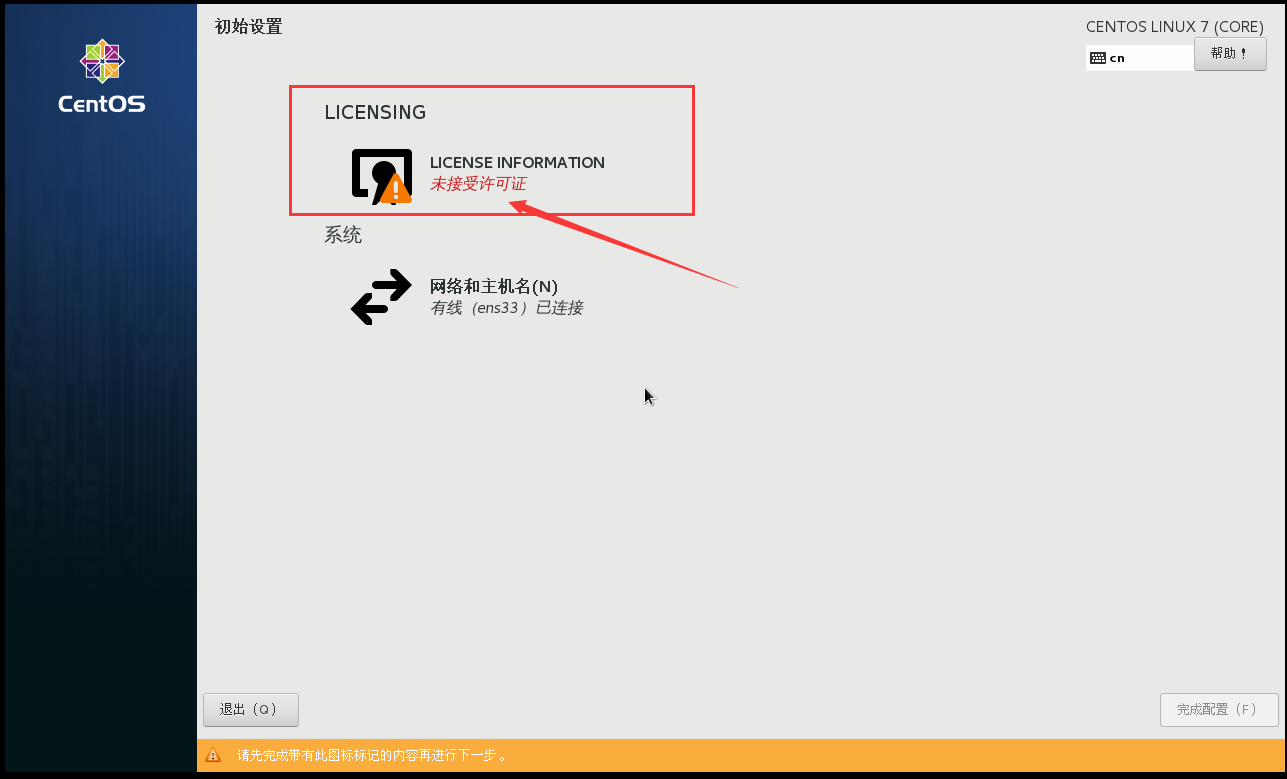Click the 帮助！ help button

pyautogui.click(x=1230, y=54)
